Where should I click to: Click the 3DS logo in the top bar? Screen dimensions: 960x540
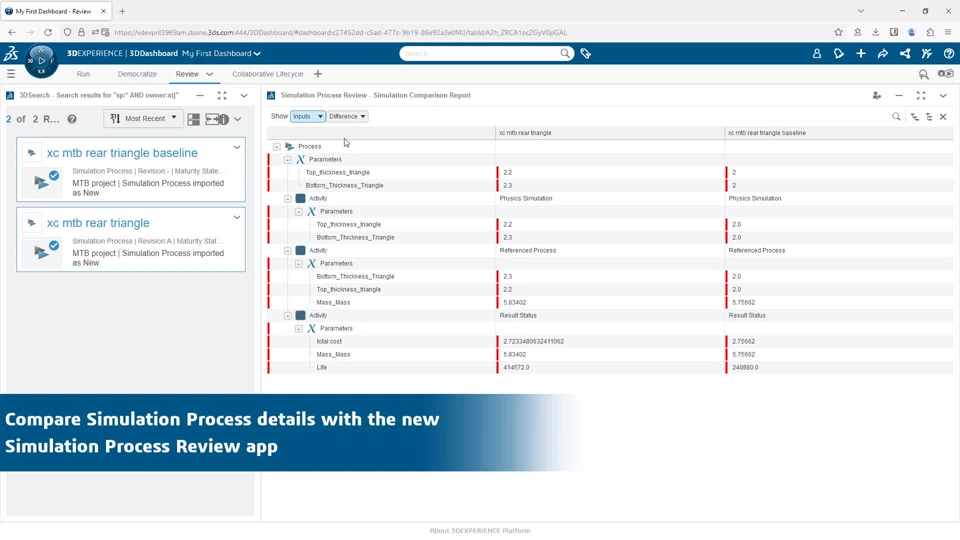tap(11, 53)
